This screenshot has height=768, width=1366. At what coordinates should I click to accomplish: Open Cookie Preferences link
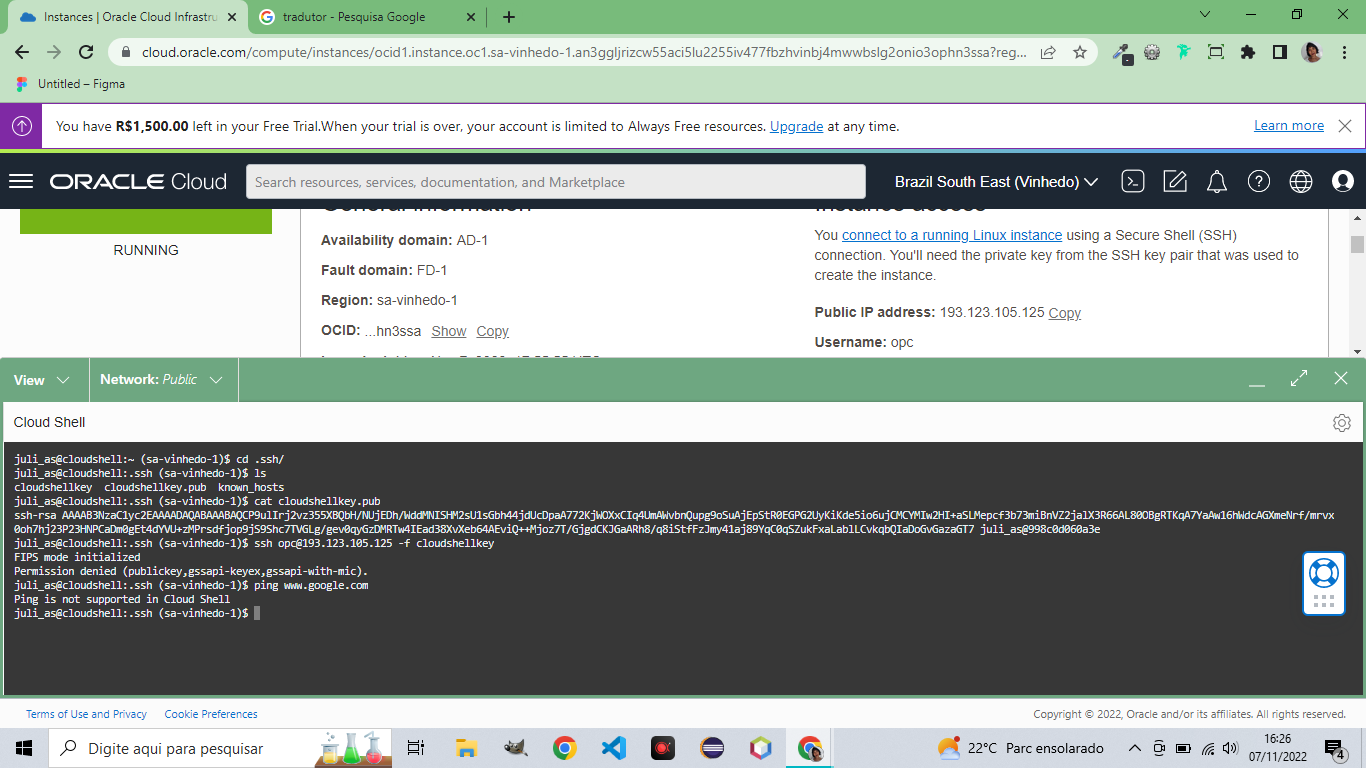[211, 714]
